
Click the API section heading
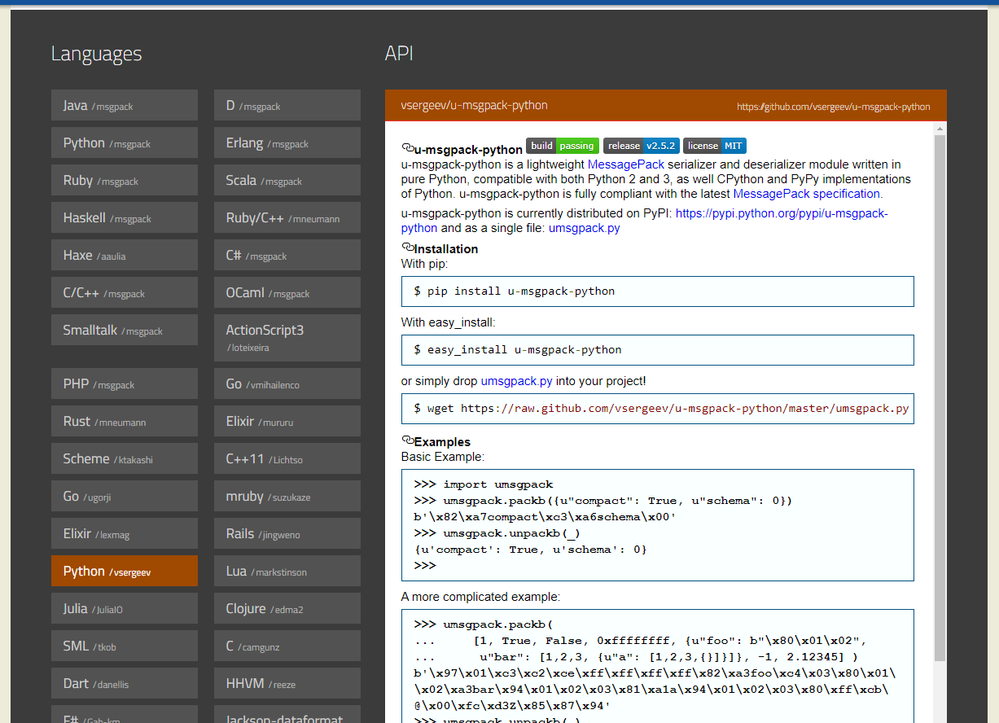(399, 53)
